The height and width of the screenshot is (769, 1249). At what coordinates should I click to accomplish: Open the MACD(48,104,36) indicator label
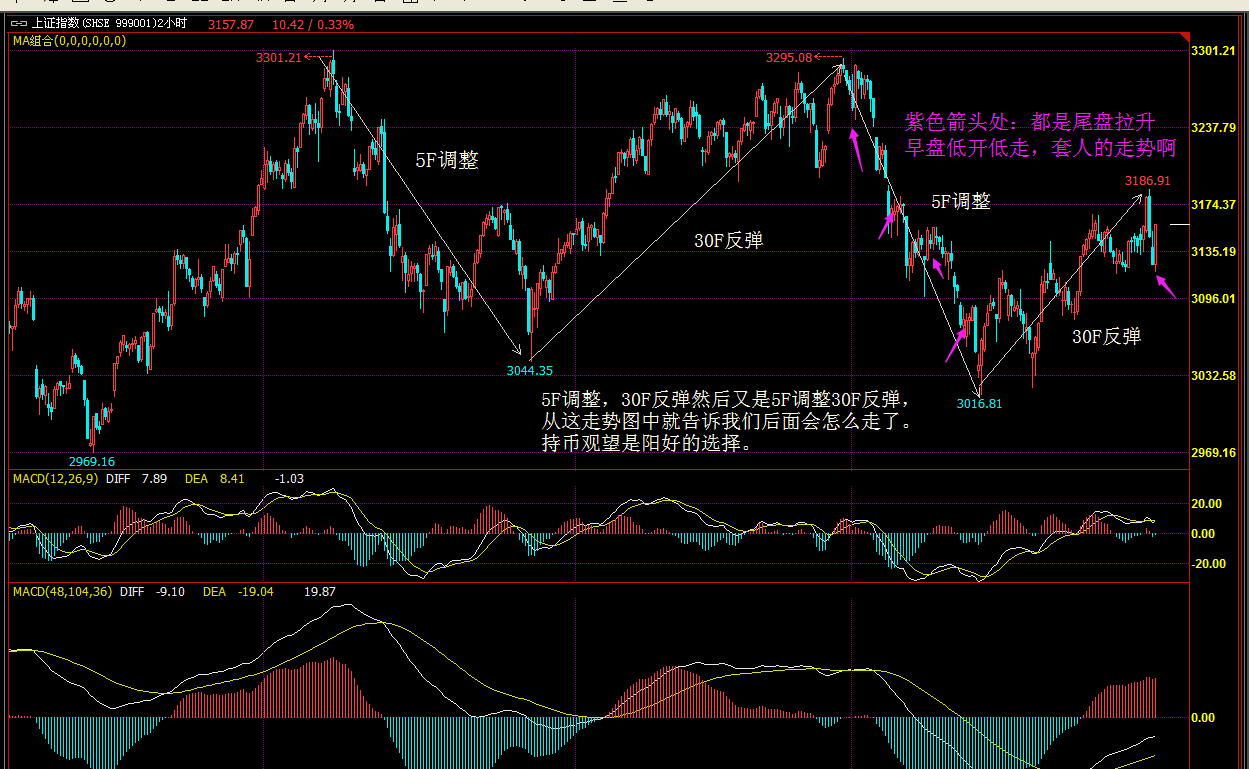tap(62, 592)
